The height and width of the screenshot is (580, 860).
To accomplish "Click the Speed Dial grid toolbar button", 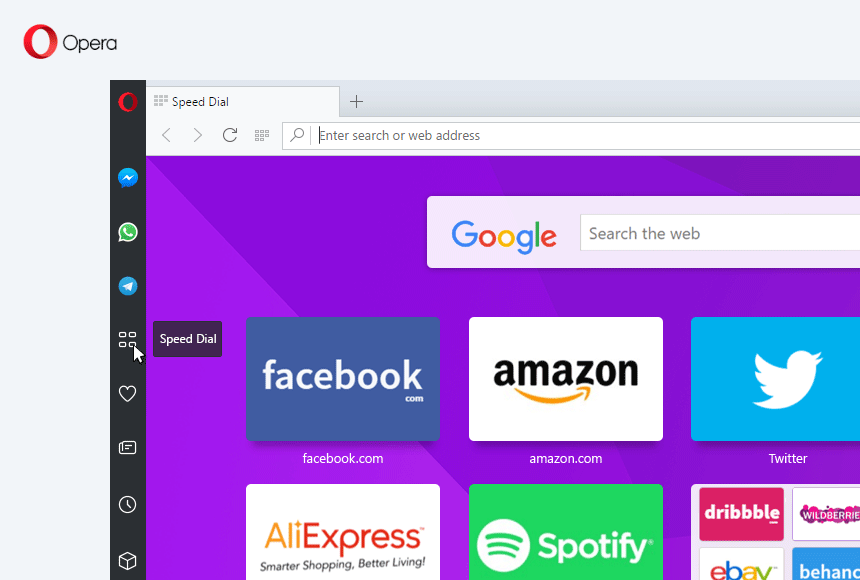I will (x=262, y=135).
